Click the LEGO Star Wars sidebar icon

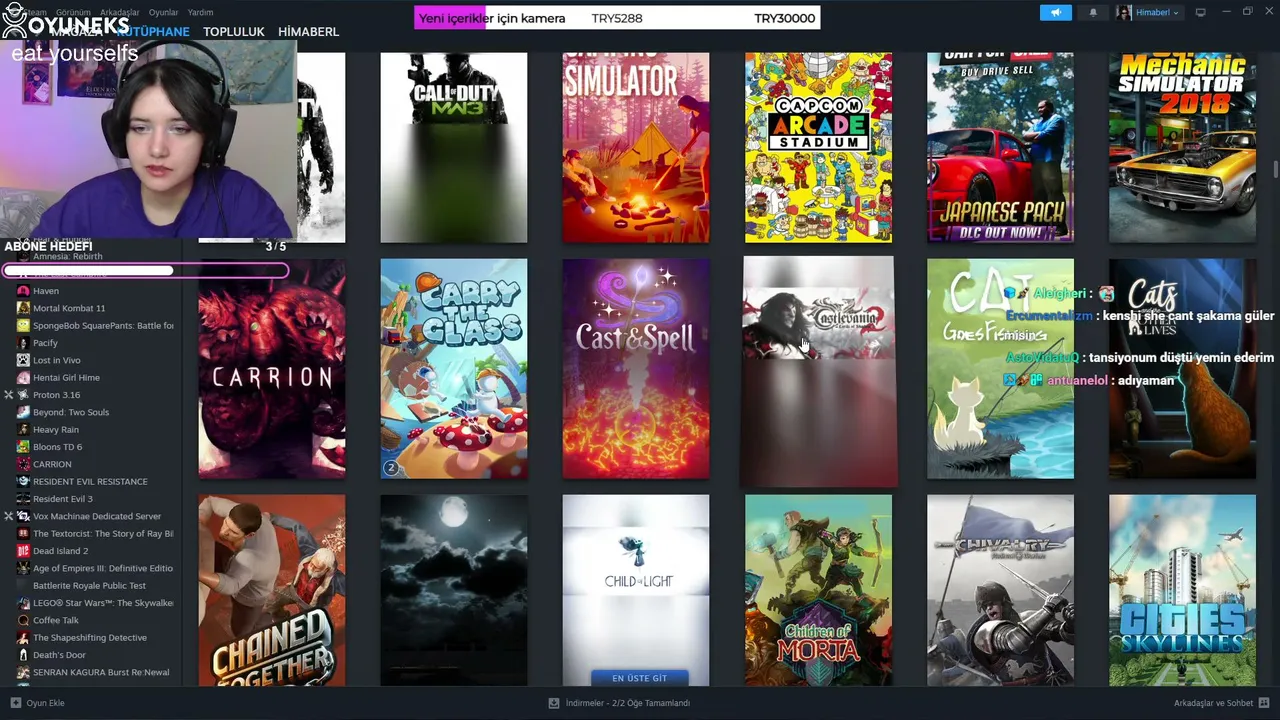[x=23, y=603]
